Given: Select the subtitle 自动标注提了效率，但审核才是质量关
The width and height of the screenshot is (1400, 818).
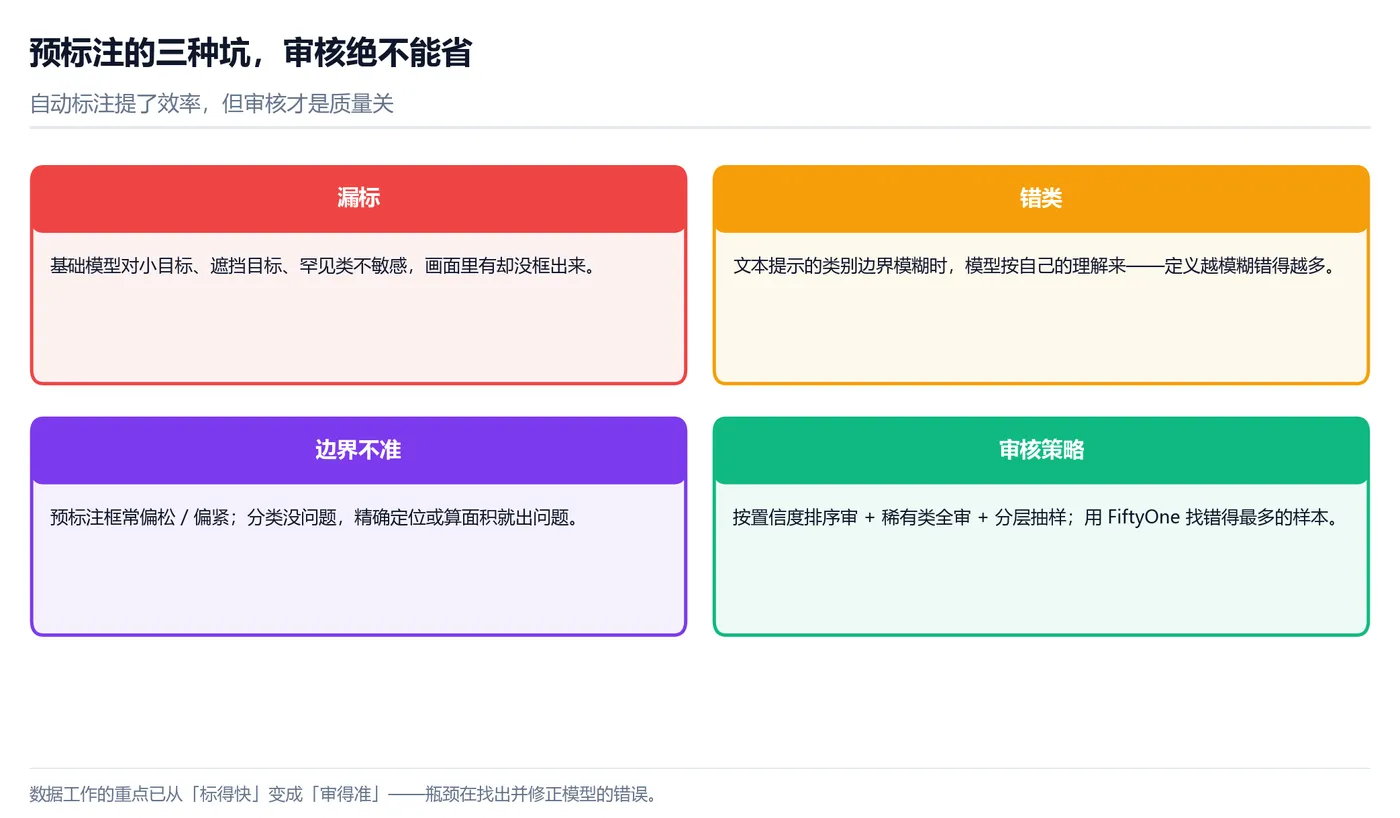Looking at the screenshot, I should coord(212,103).
